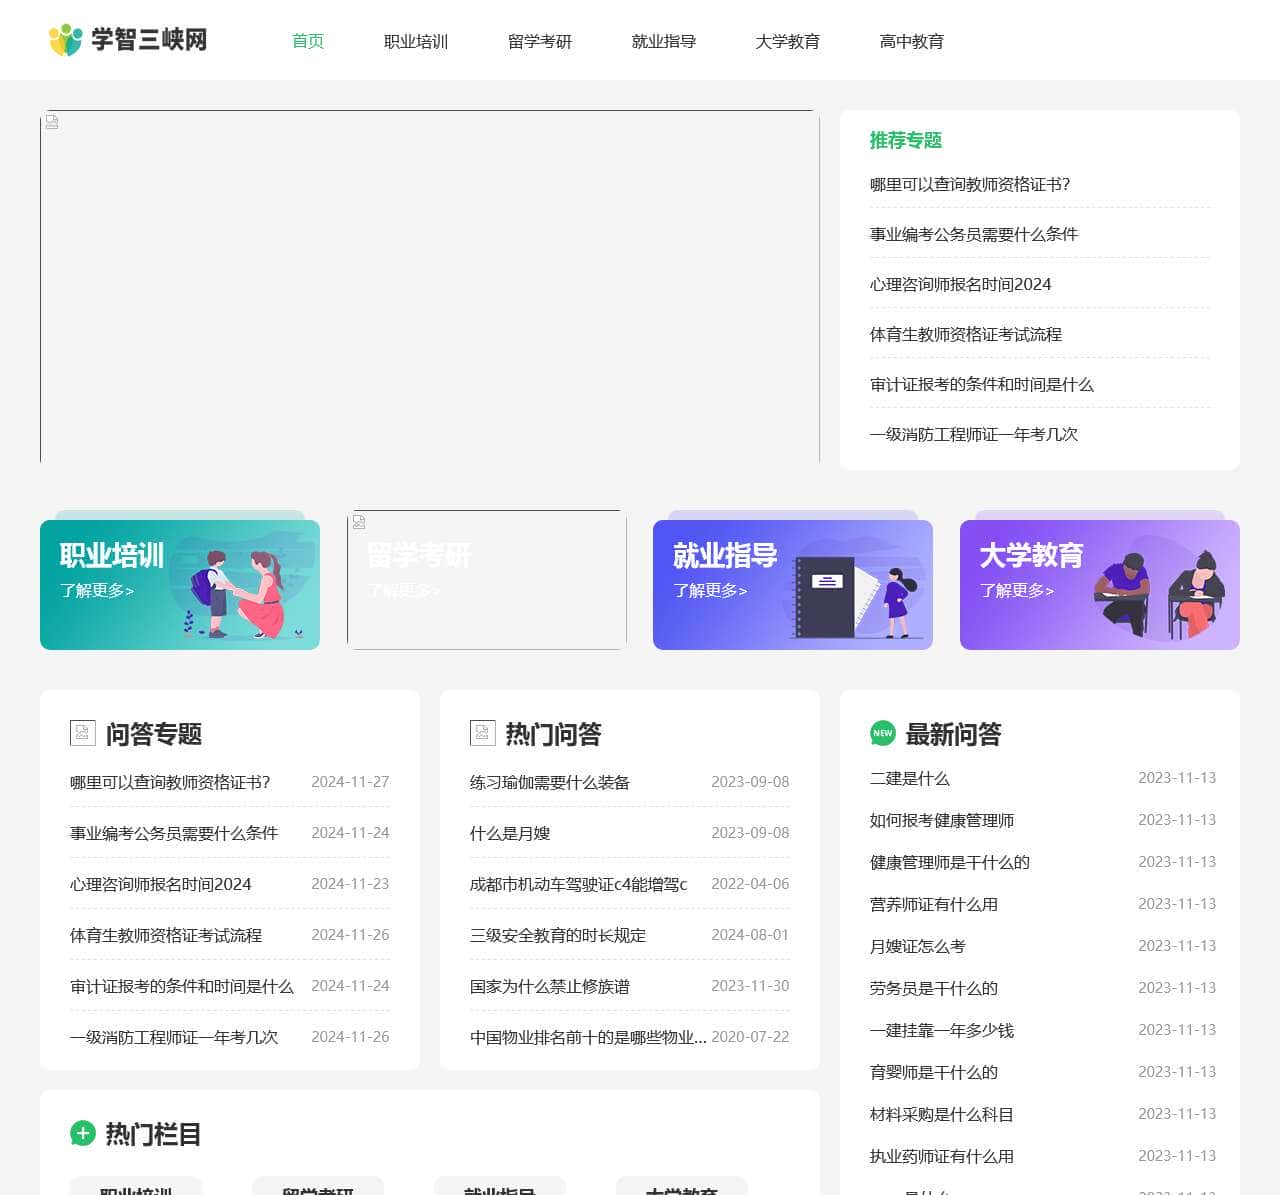Click the icon next to 问答专题 heading
This screenshot has width=1280, height=1195.
pyautogui.click(x=82, y=733)
